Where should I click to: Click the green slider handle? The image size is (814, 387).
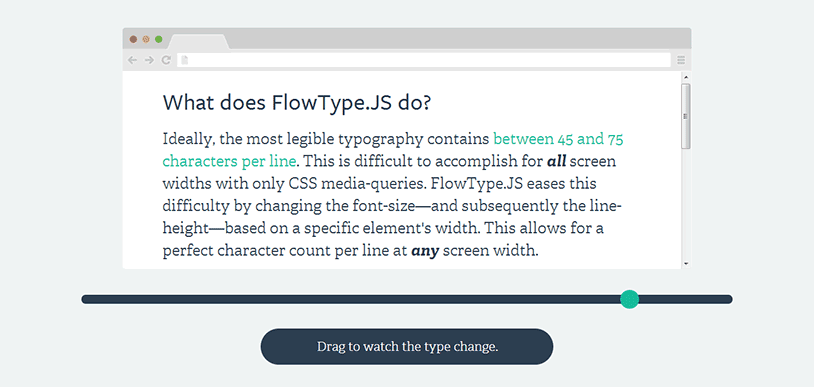(x=630, y=299)
